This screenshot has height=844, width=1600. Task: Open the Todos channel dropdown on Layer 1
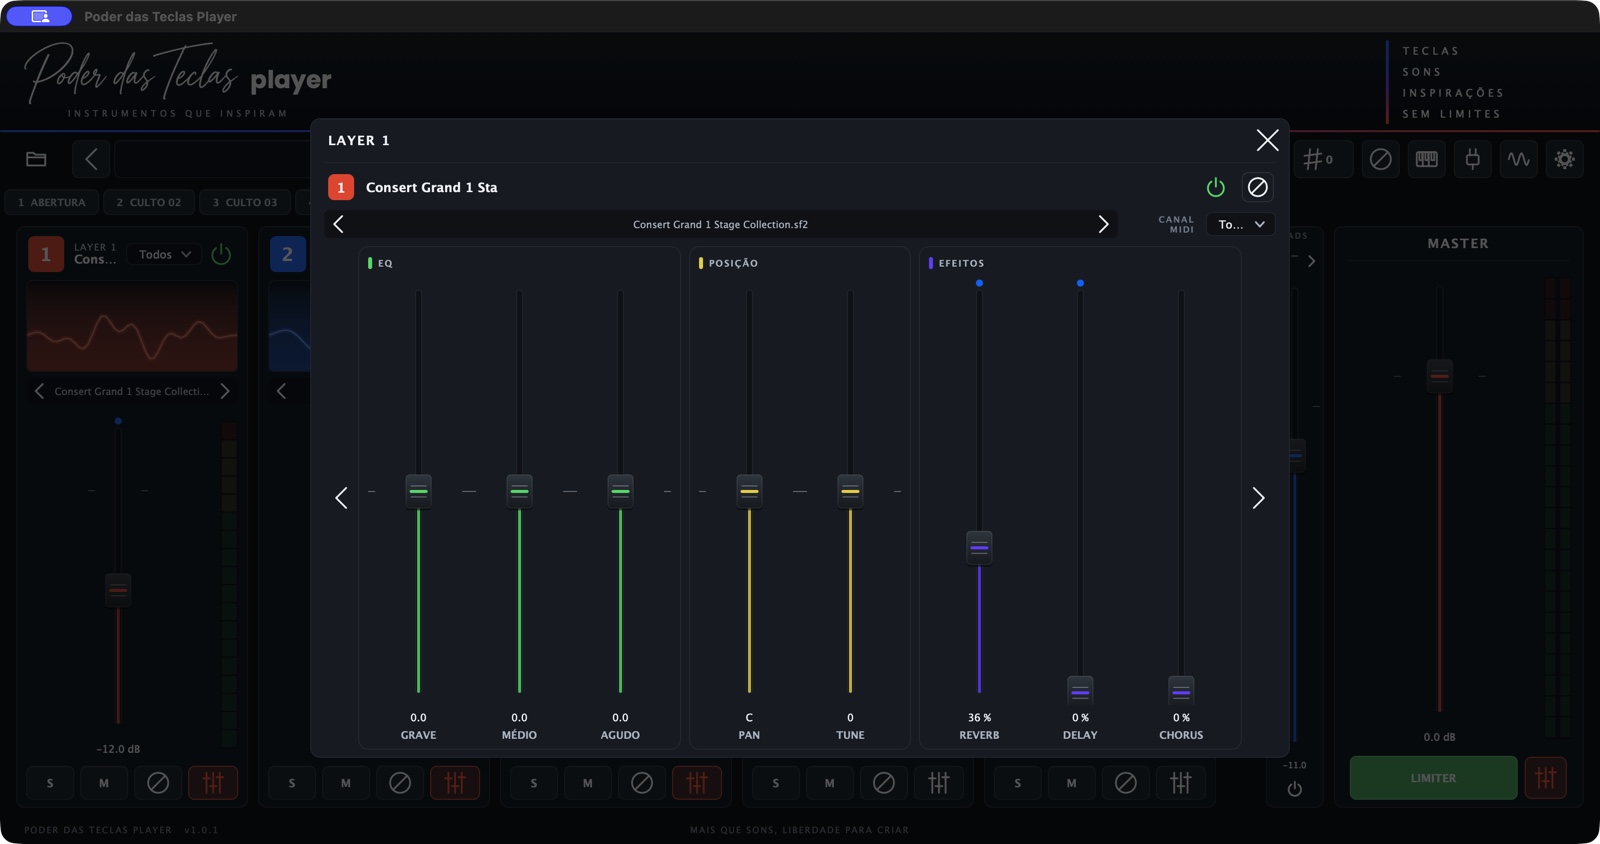(165, 254)
